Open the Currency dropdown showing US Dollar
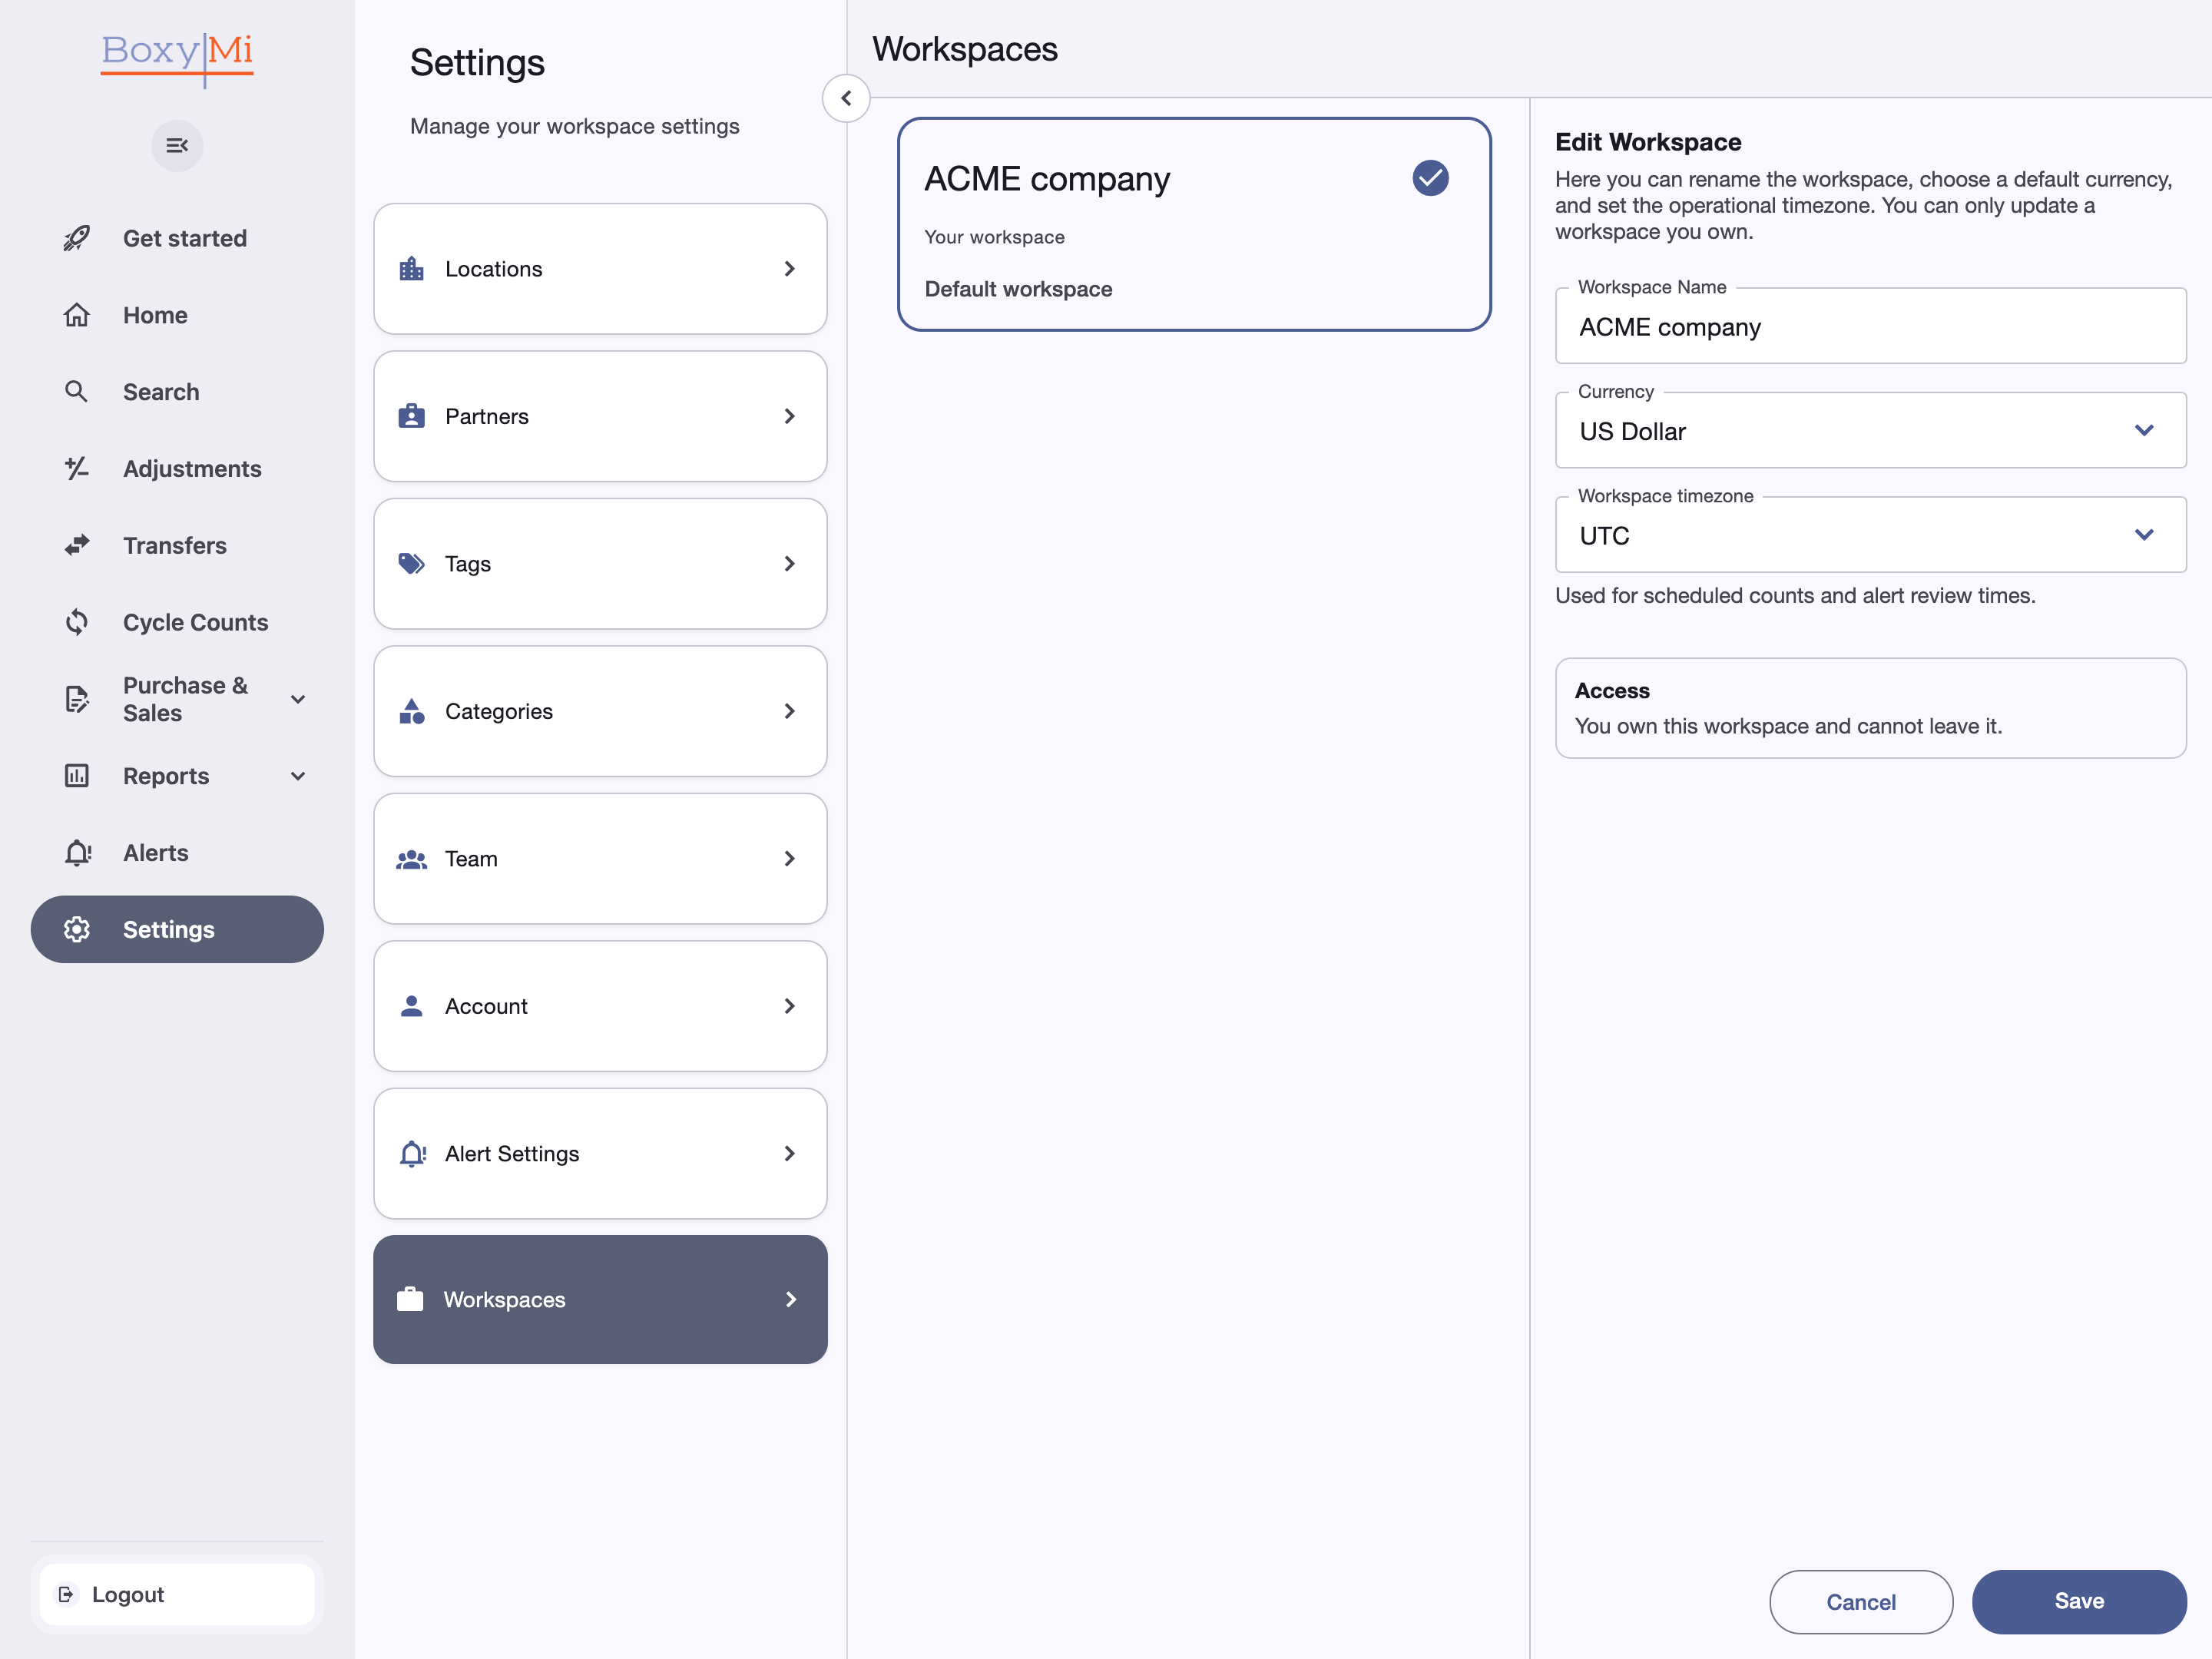2212x1659 pixels. pyautogui.click(x=1870, y=431)
